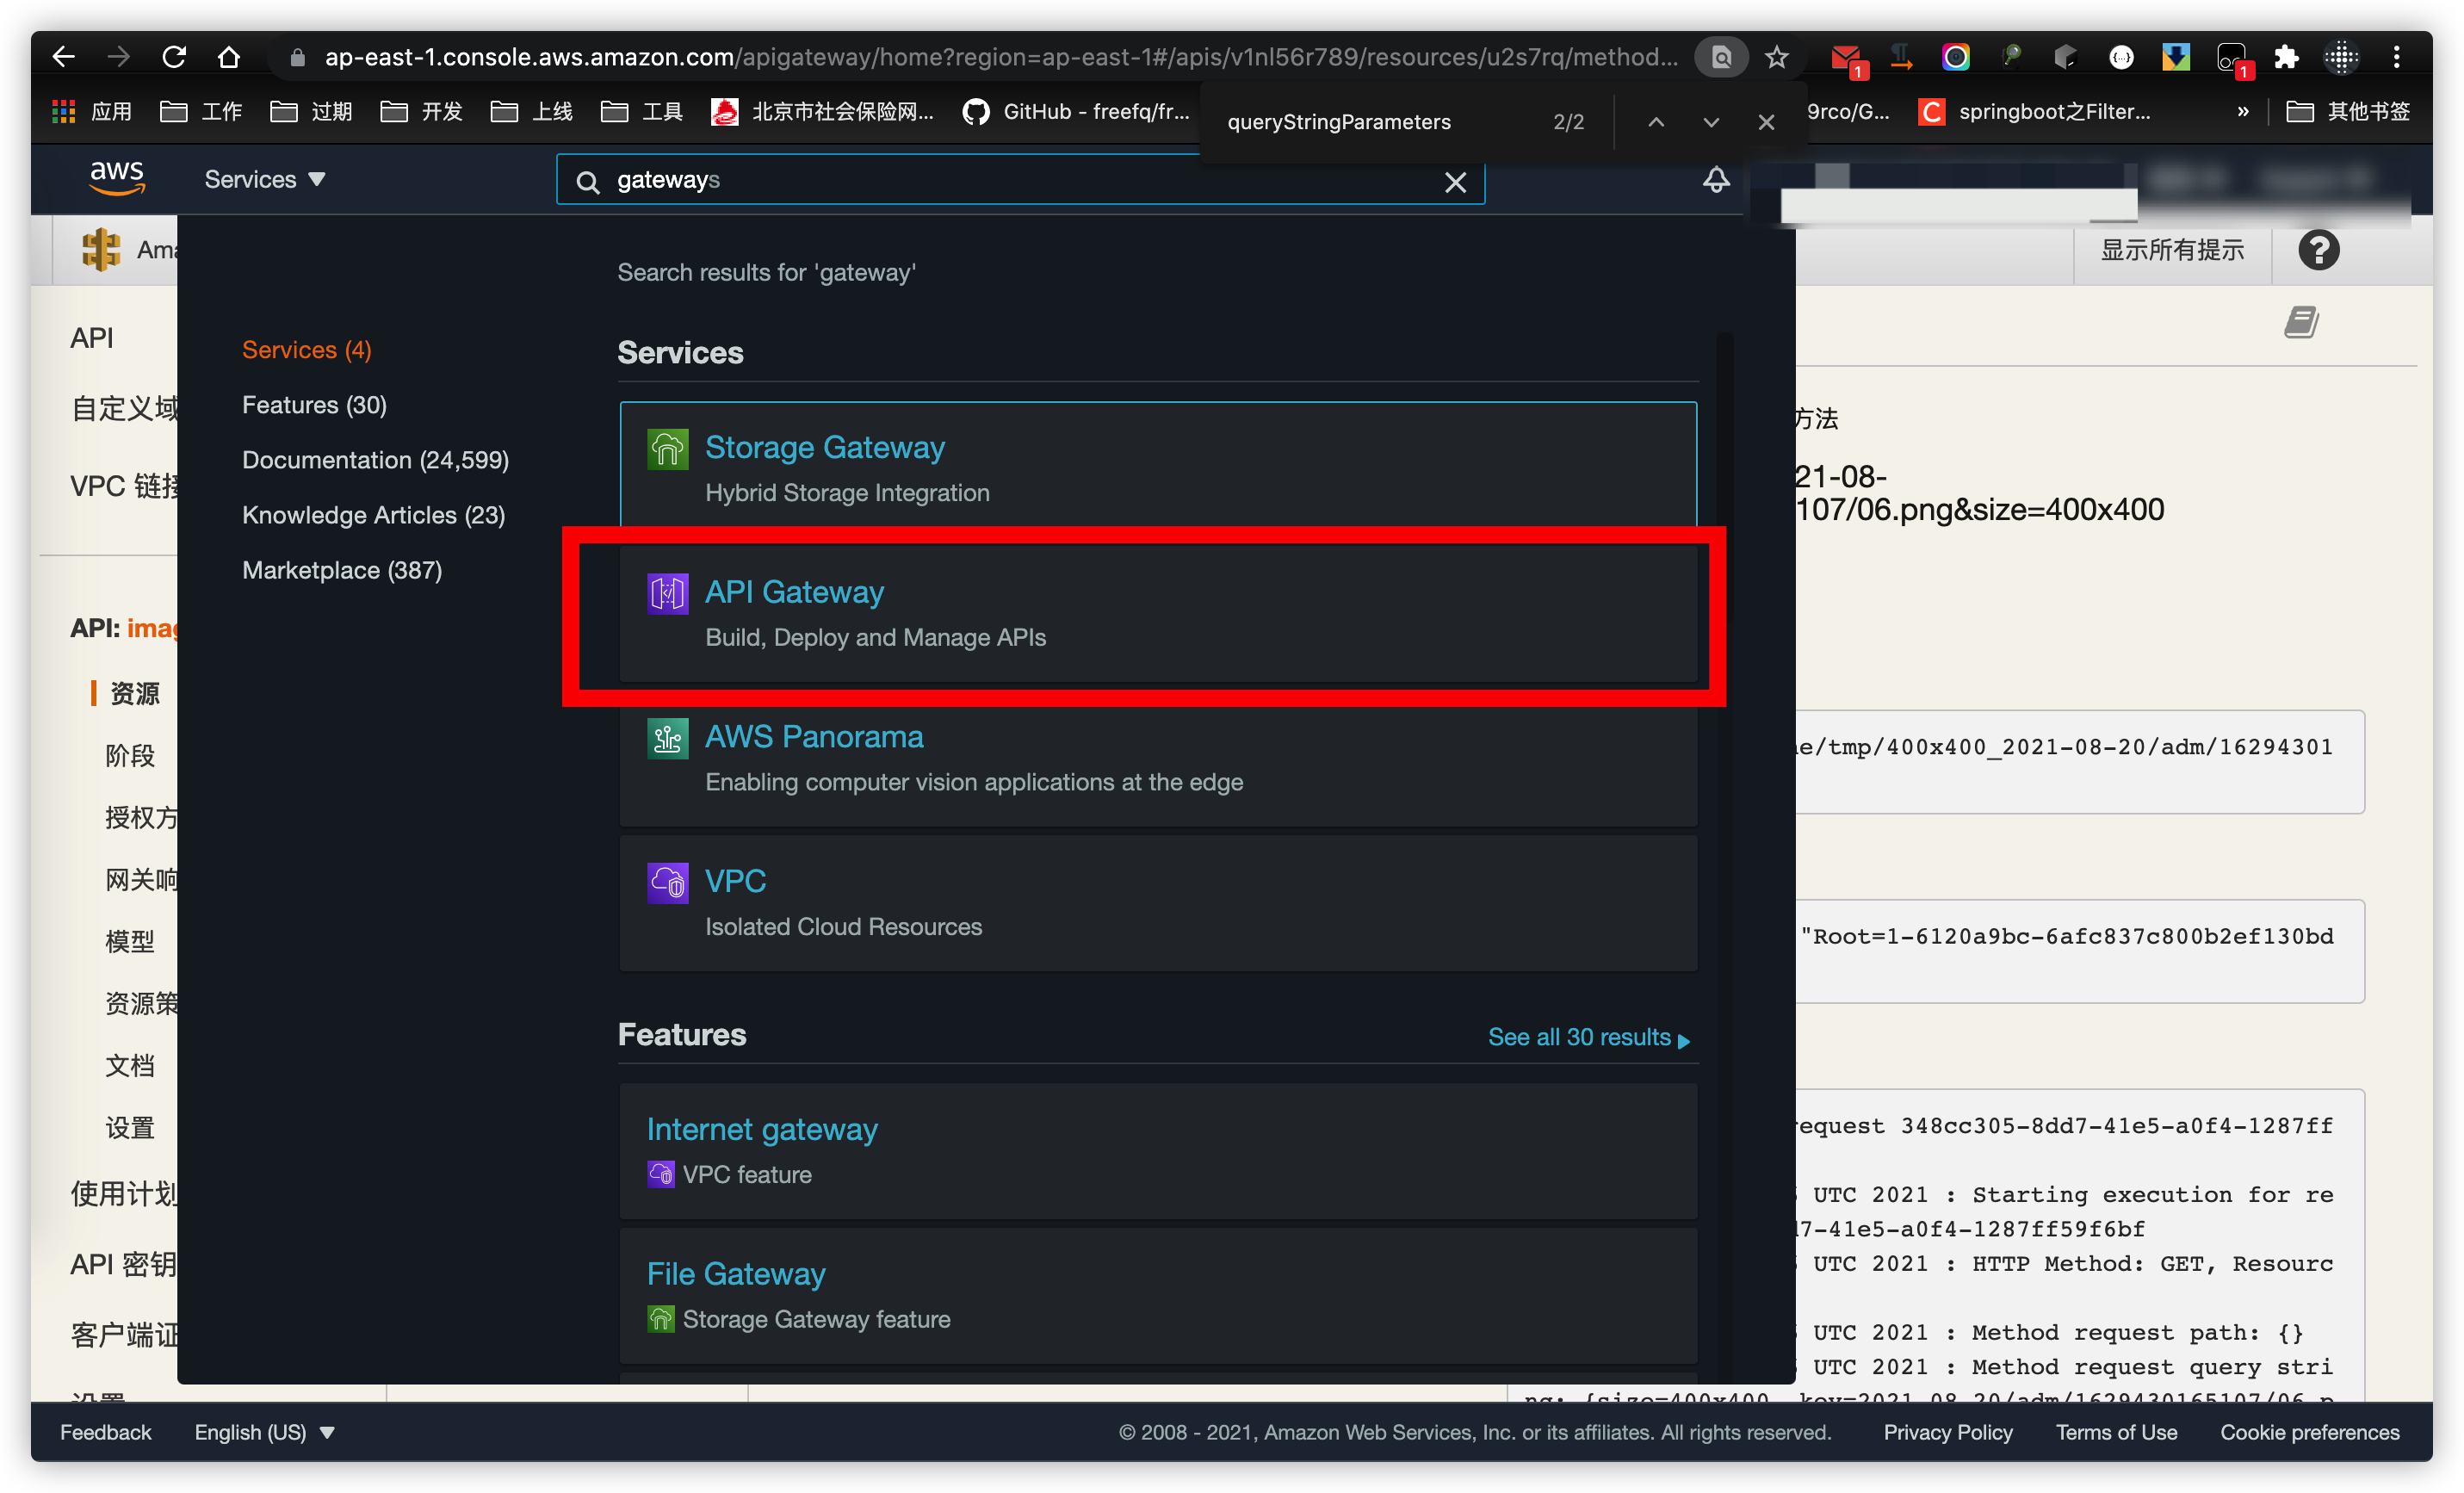Open the Terms of Use link
2464x1493 pixels.
[2115, 1432]
